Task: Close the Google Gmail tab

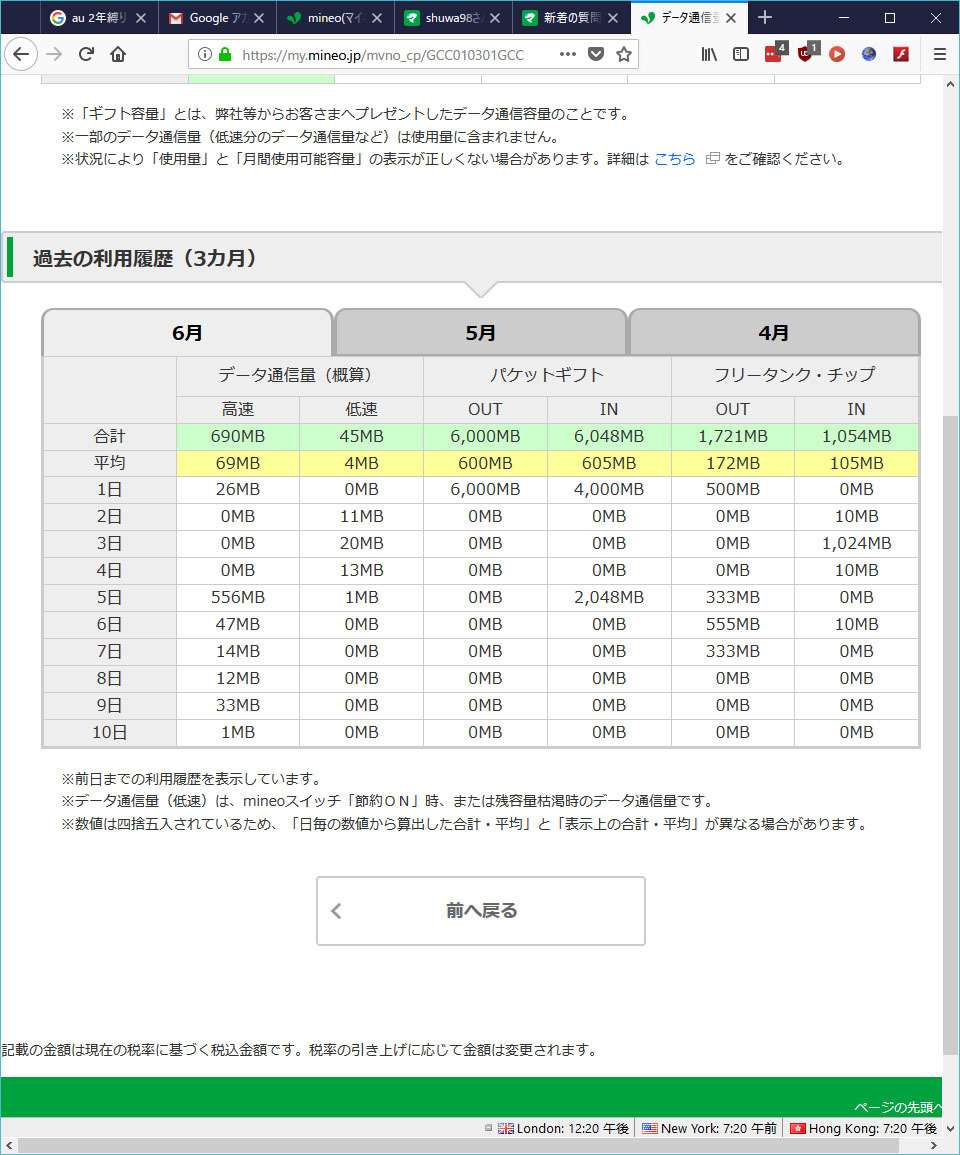Action: coord(259,18)
